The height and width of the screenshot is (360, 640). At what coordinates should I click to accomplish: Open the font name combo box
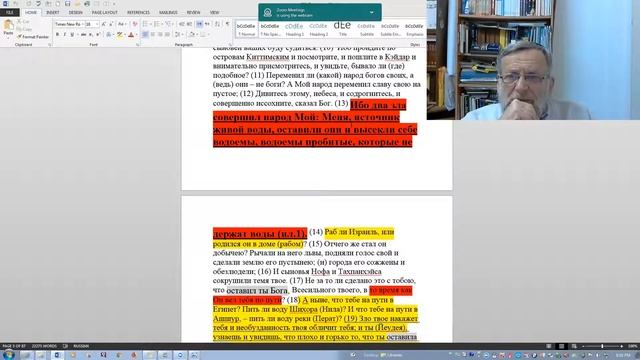tap(69, 24)
